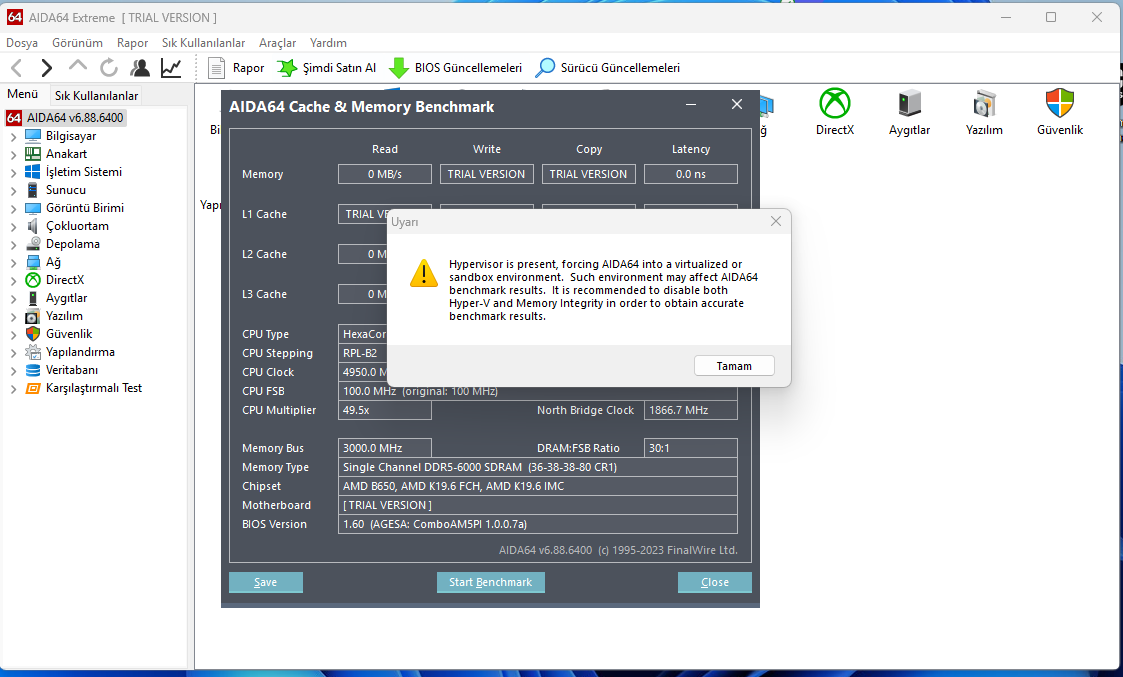Screen dimensions: 1123x677
Task: Click the DRAM:FSB Ratio '30:1' value
Action: point(690,448)
